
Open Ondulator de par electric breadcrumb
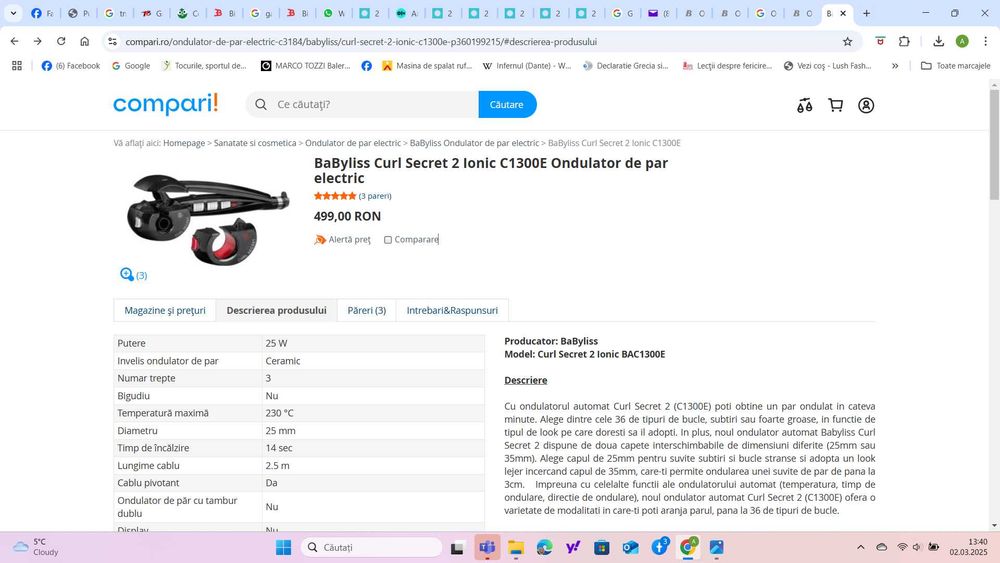point(353,143)
